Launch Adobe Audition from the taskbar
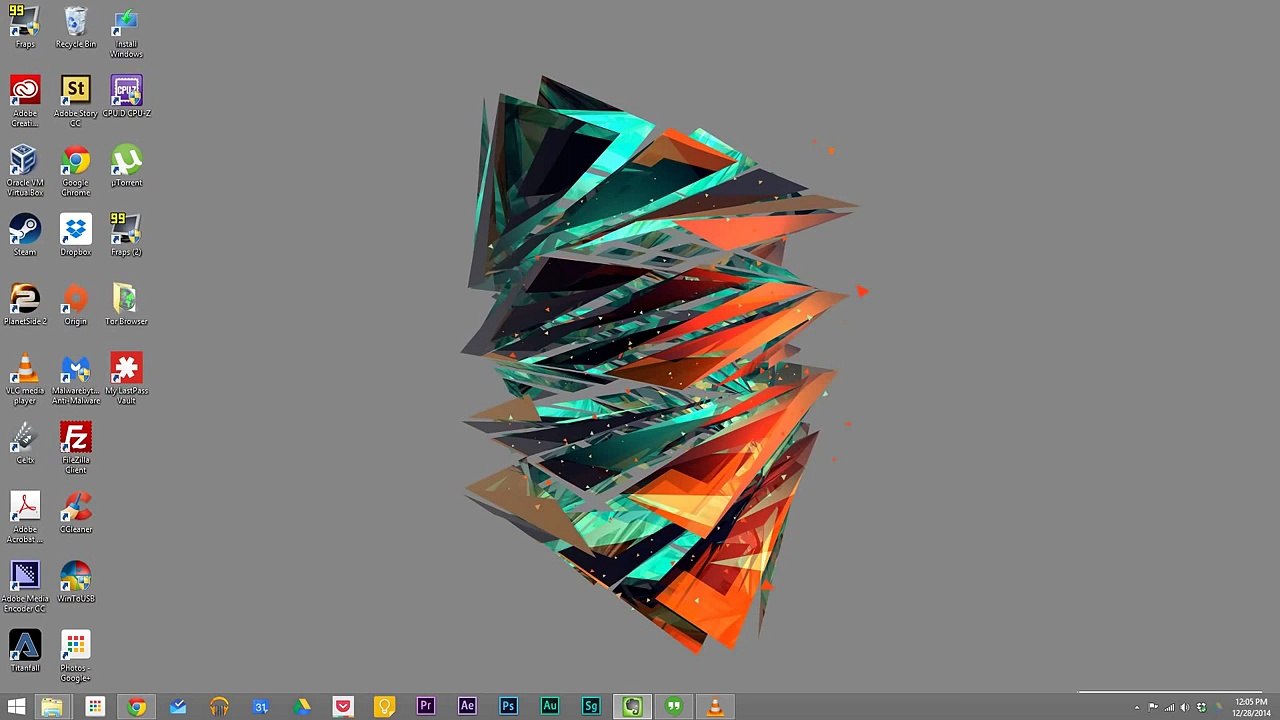 coord(550,707)
